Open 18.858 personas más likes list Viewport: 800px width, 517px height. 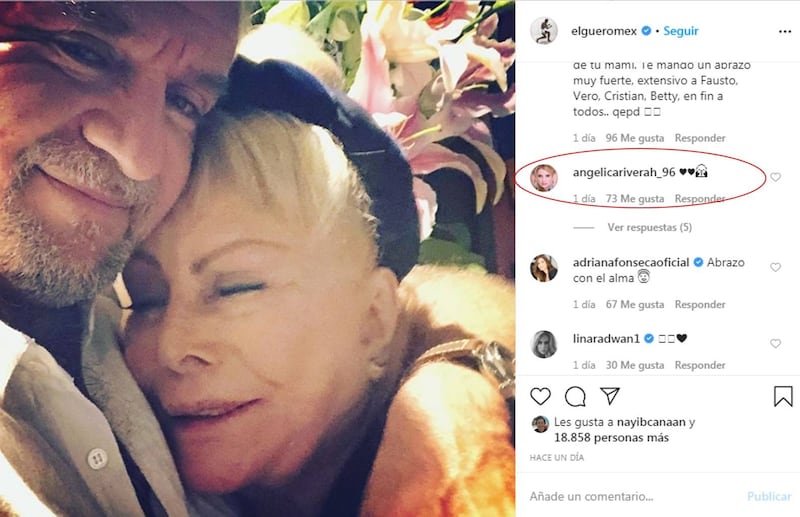pos(611,437)
